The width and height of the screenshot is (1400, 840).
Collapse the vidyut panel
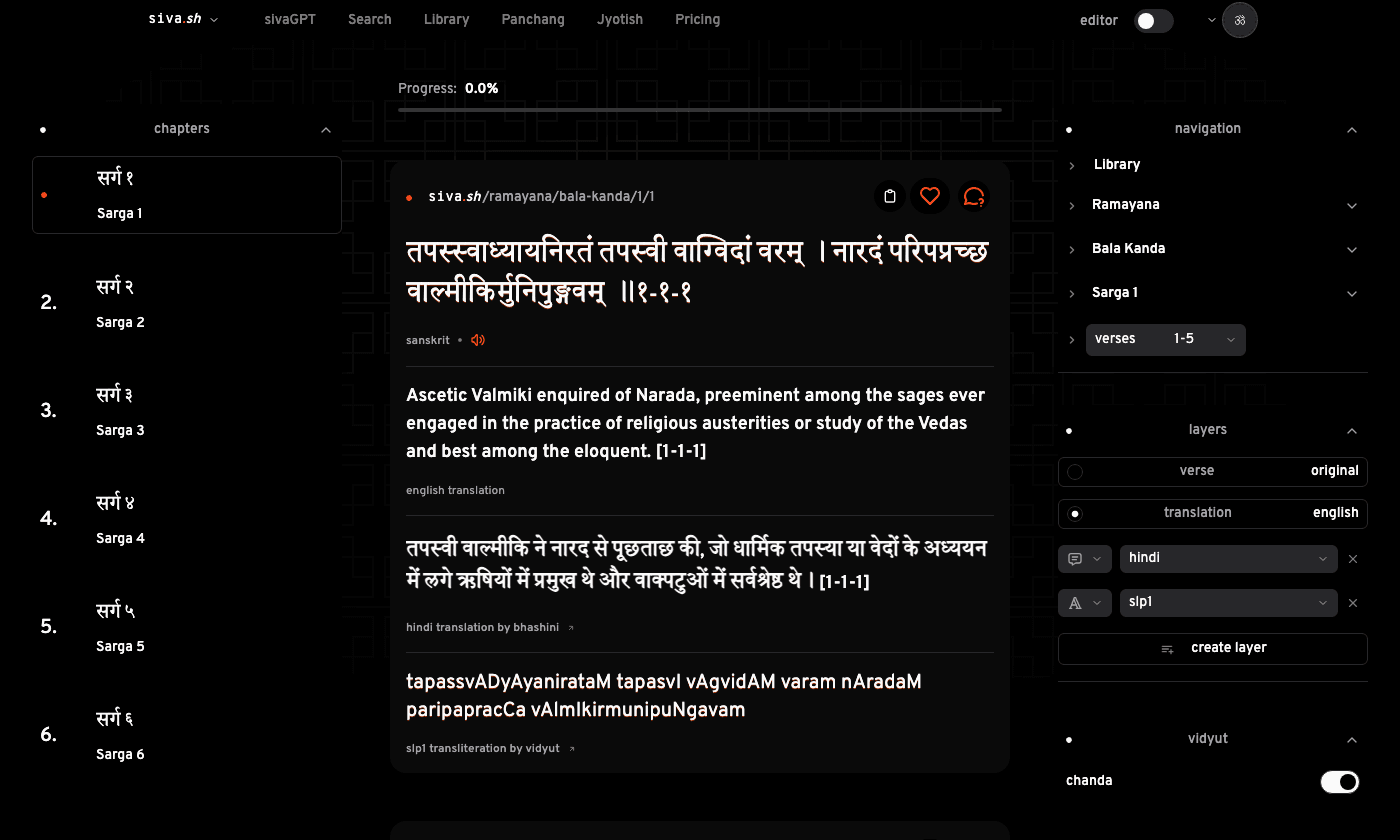click(x=1352, y=740)
